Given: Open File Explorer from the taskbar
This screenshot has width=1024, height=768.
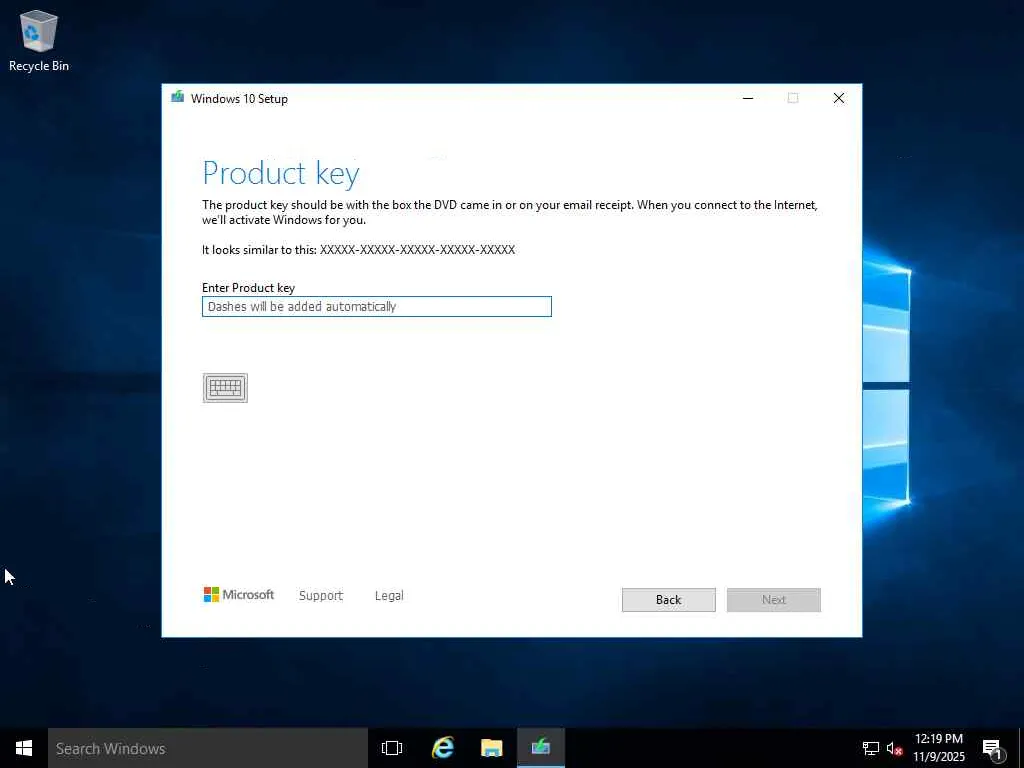Looking at the screenshot, I should point(492,748).
